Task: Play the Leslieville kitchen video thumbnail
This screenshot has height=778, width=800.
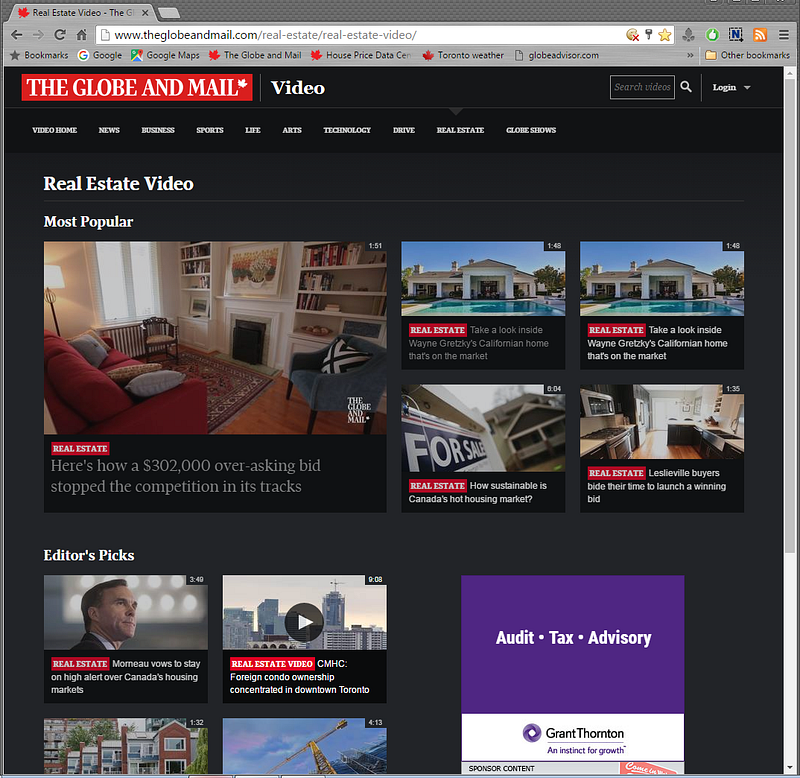Action: pos(662,422)
